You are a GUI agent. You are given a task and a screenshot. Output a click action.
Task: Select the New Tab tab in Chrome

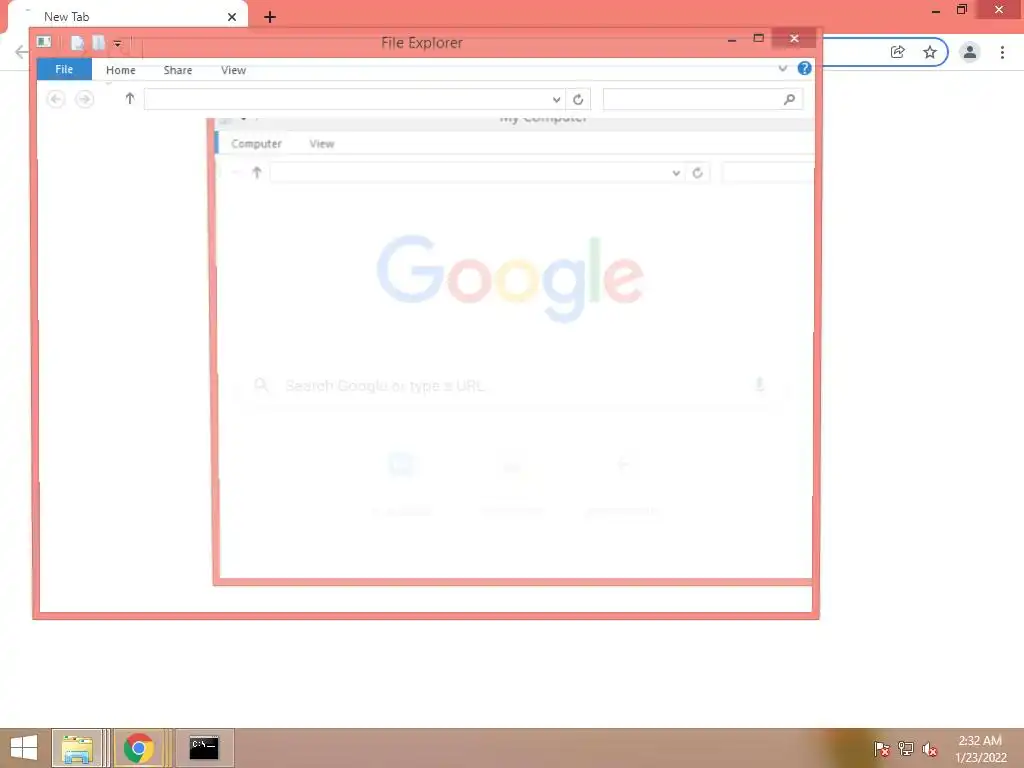(x=127, y=17)
